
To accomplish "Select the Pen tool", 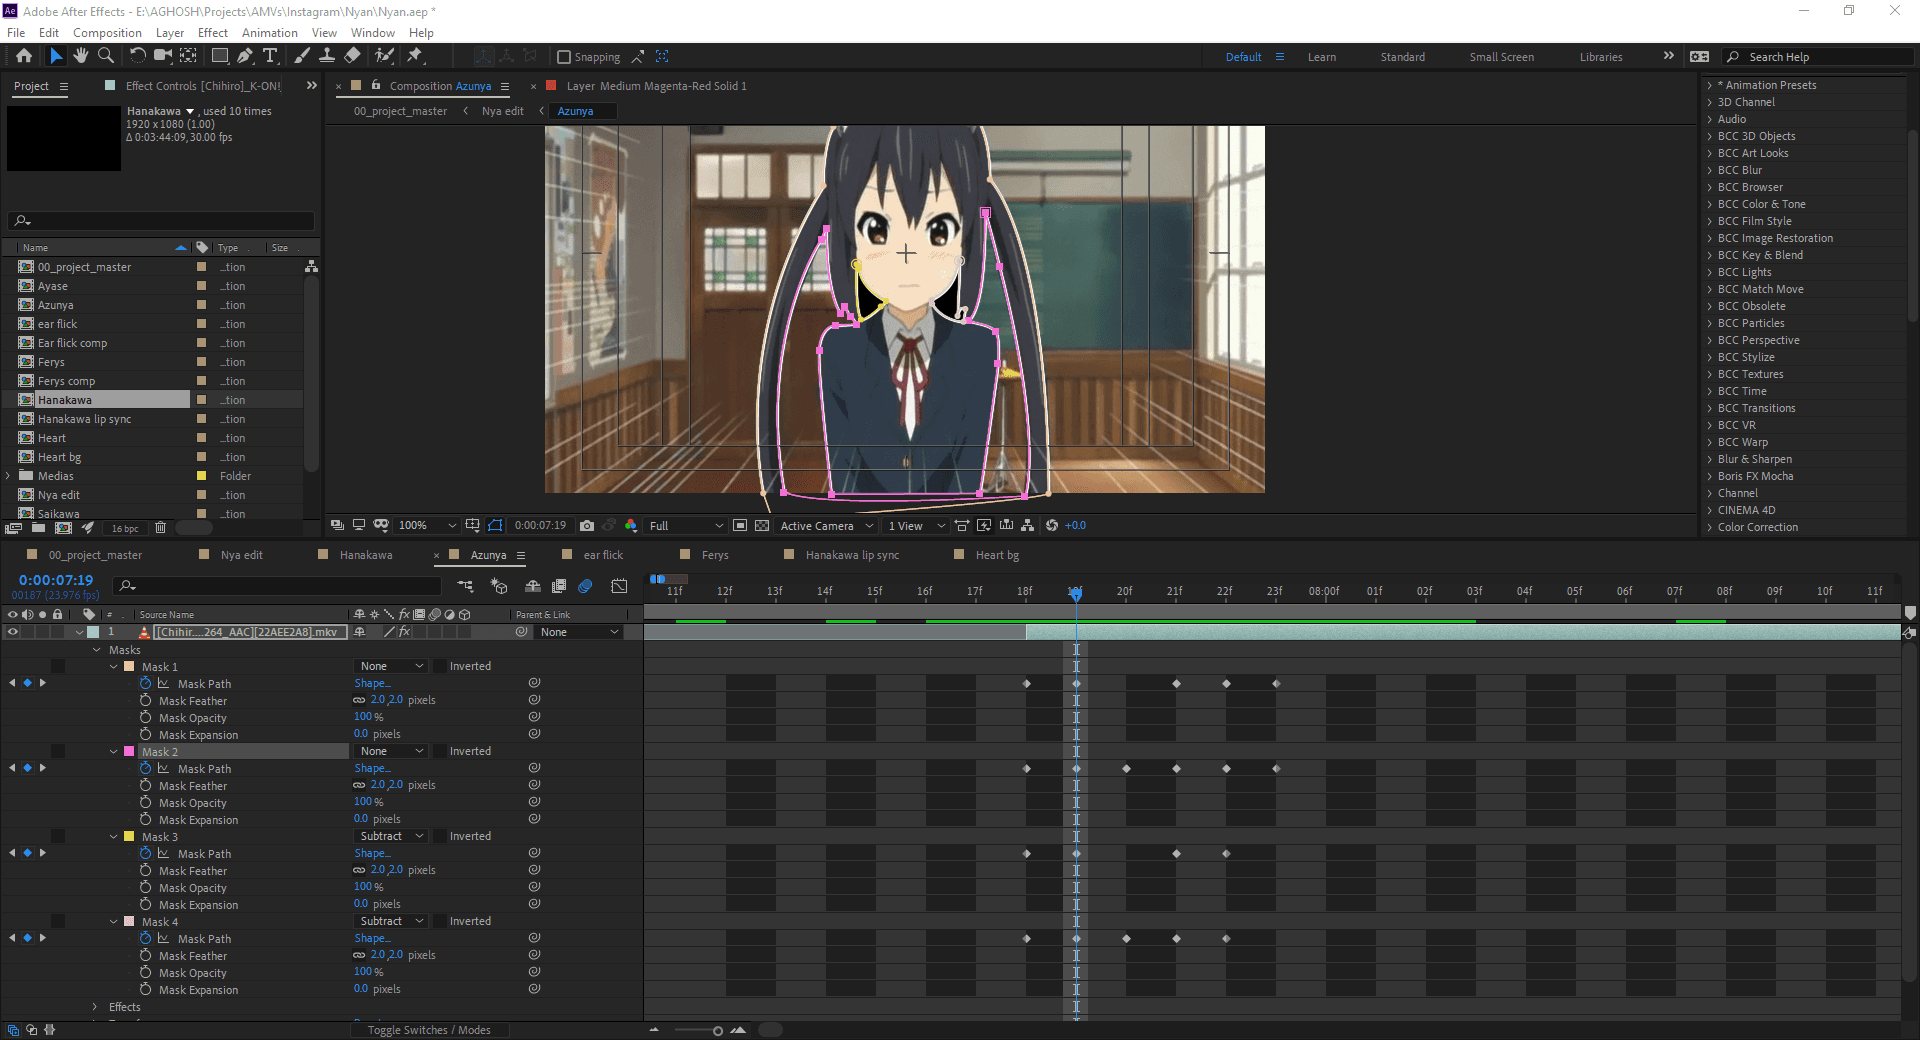I will click(x=245, y=56).
